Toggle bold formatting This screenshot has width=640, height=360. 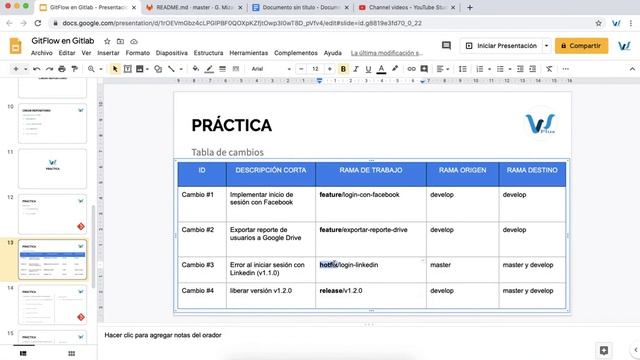pyautogui.click(x=343, y=69)
